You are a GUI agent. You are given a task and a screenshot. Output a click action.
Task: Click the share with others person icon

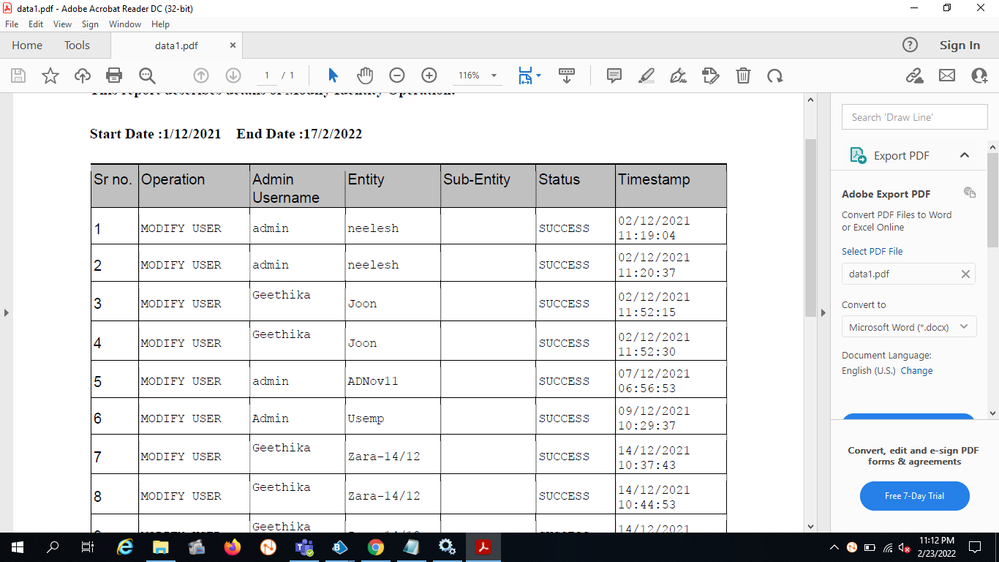point(979,76)
